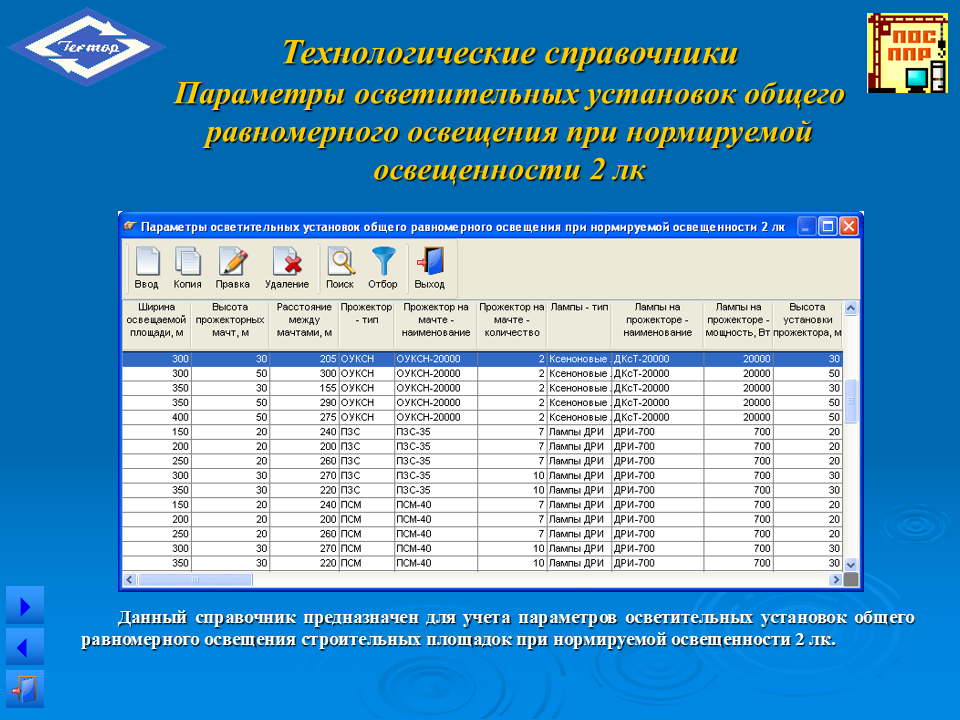Click the hand icon in the window title bar
This screenshot has height=720, width=960.
point(129,226)
